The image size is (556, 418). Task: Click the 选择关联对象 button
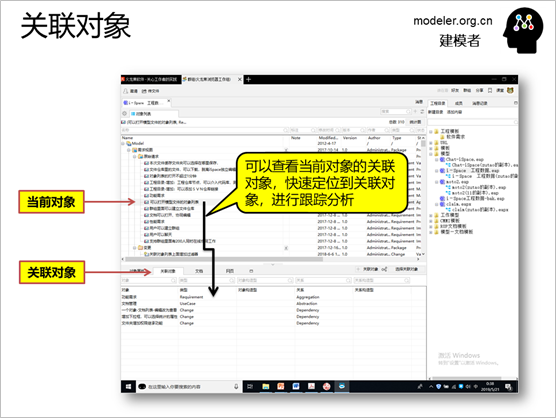(406, 269)
